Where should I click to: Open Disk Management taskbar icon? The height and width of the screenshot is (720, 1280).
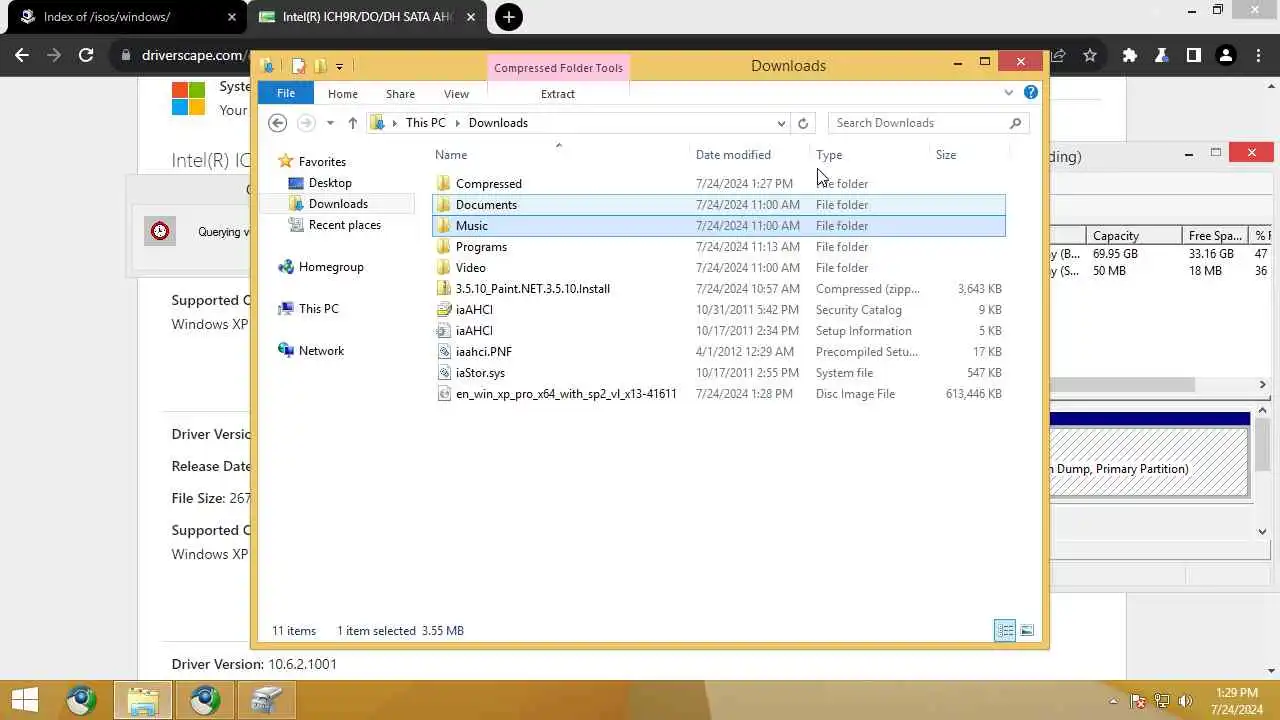[x=265, y=700]
